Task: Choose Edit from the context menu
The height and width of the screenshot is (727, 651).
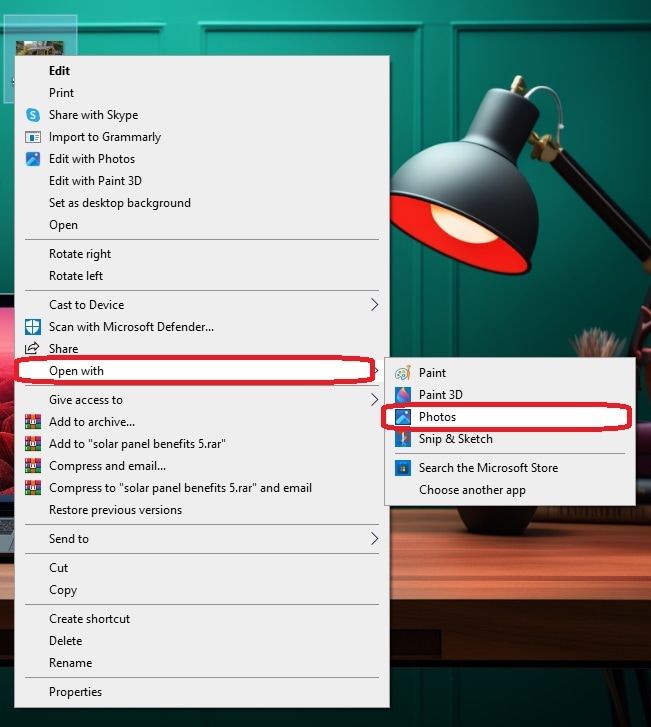Action: tap(202, 71)
